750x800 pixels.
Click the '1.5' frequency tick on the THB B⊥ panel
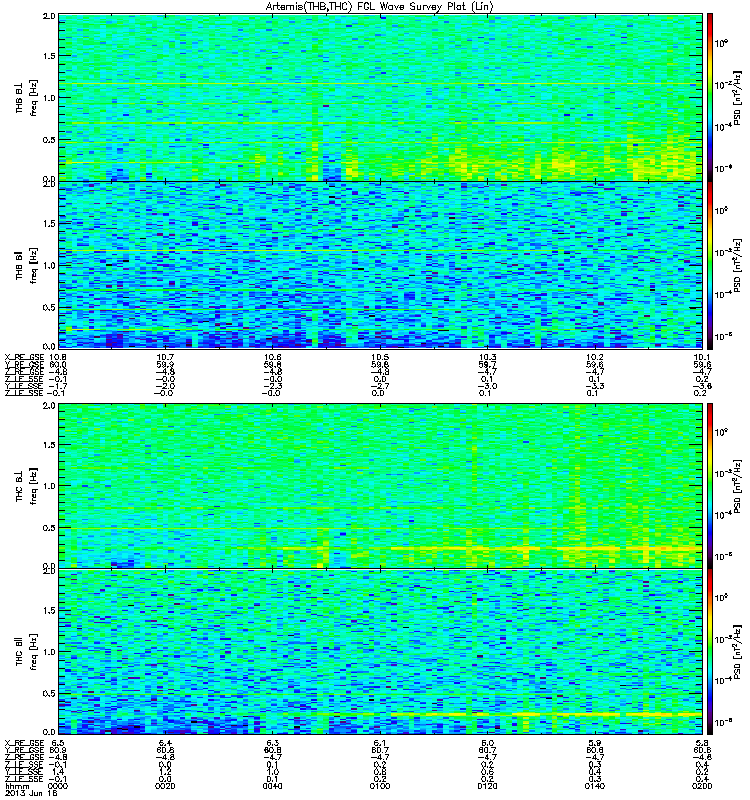(x=49, y=56)
